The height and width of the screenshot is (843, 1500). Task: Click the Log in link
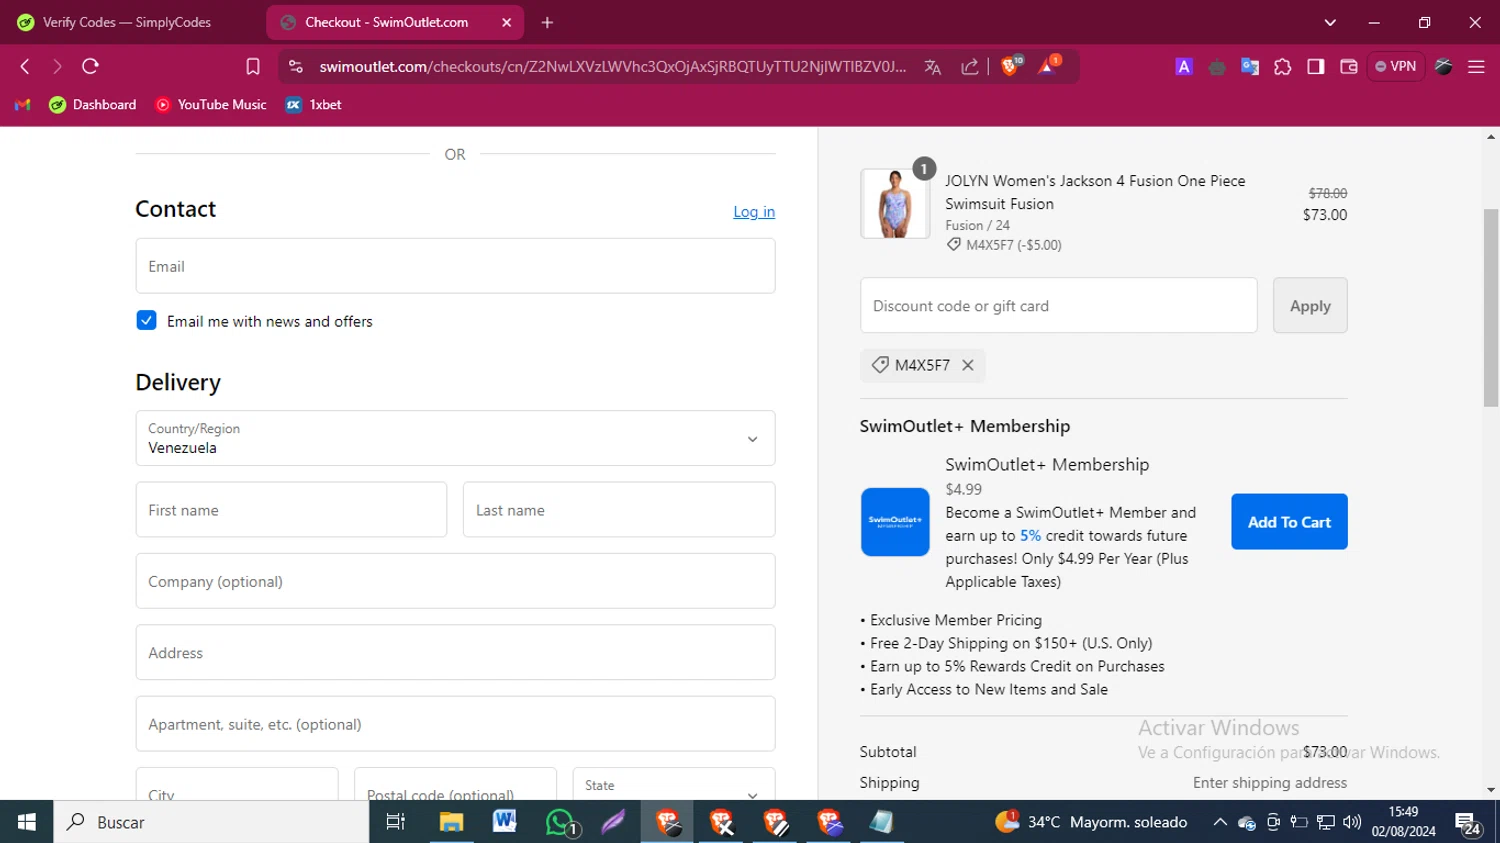coord(754,212)
